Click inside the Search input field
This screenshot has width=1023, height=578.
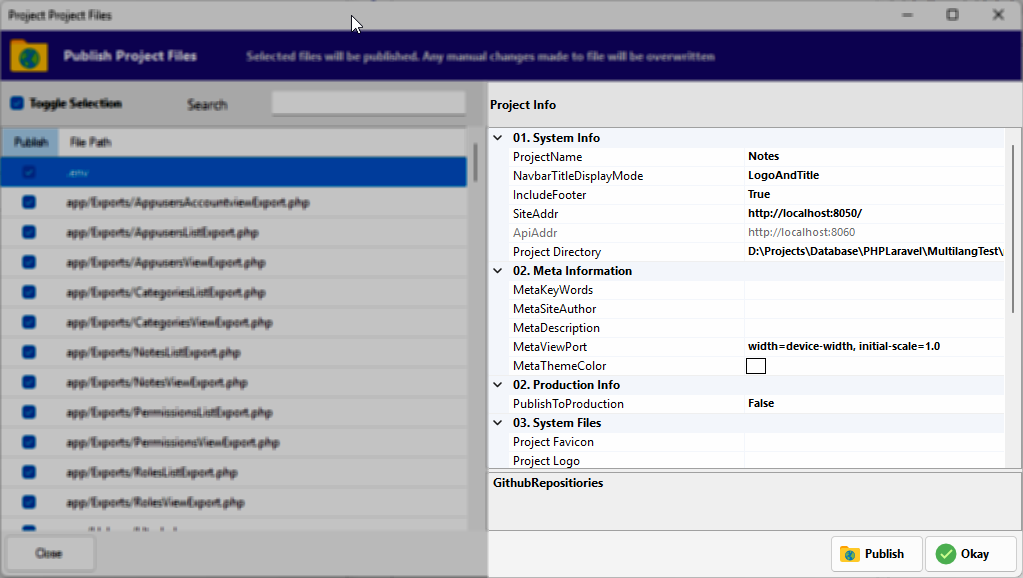click(369, 103)
